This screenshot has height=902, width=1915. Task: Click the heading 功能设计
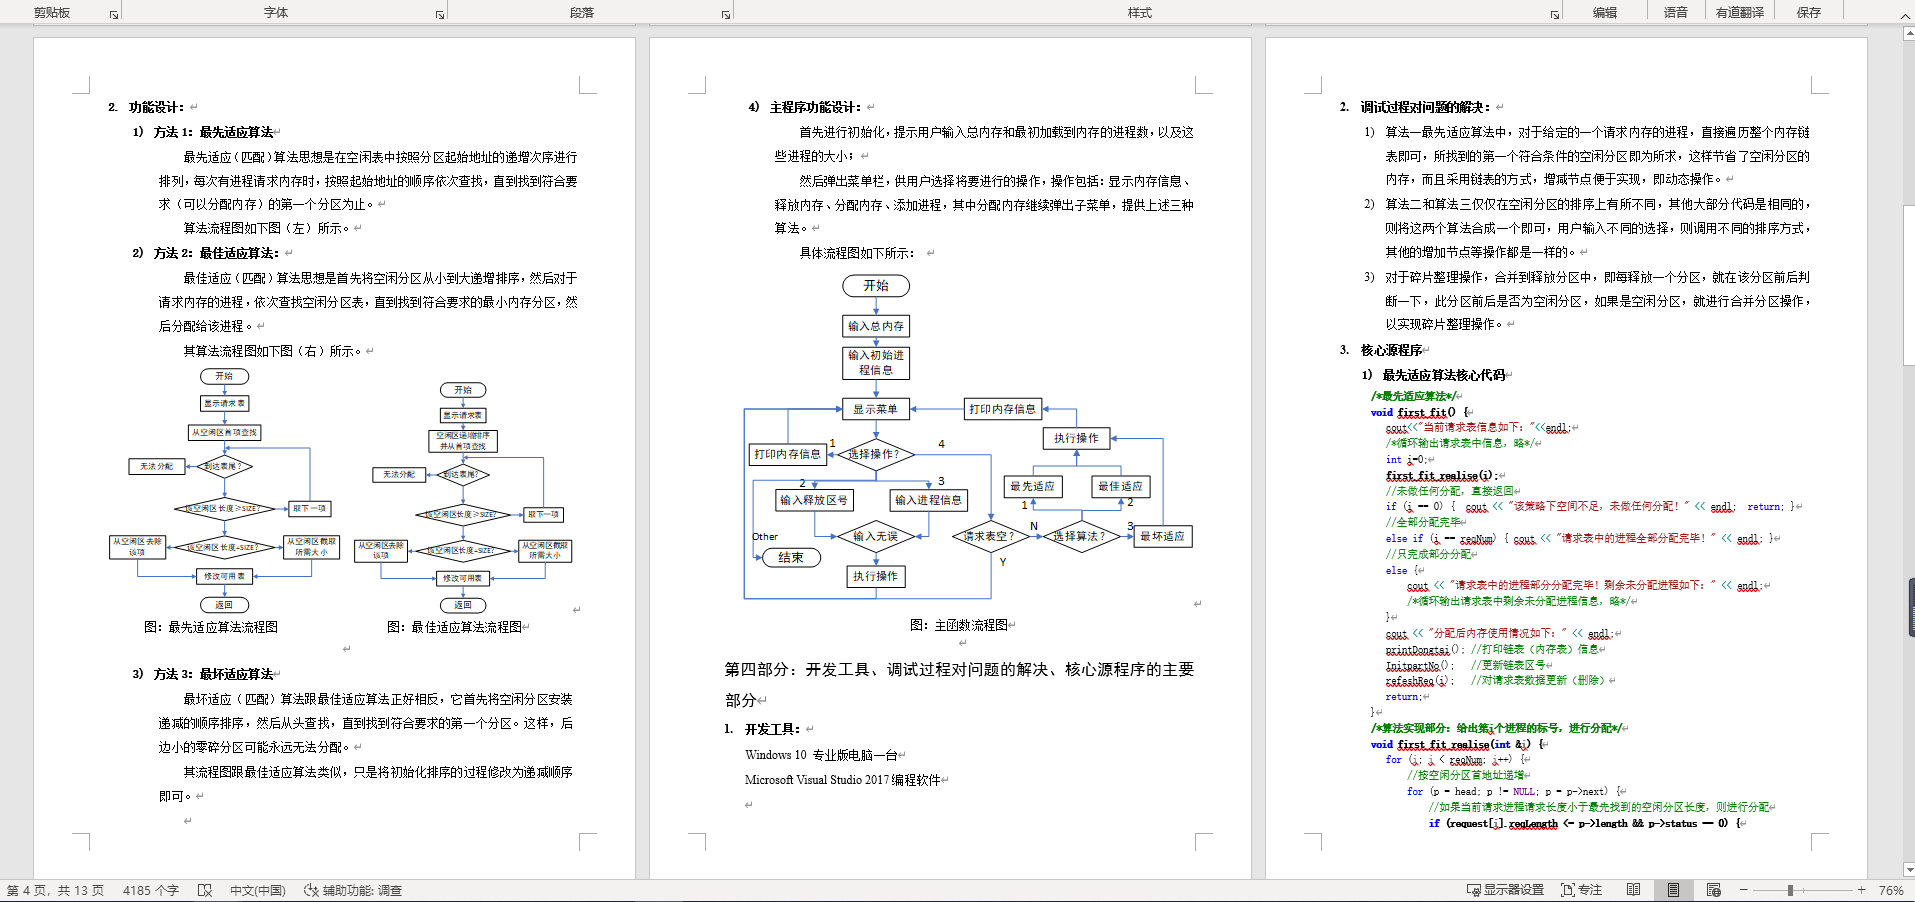click(156, 107)
